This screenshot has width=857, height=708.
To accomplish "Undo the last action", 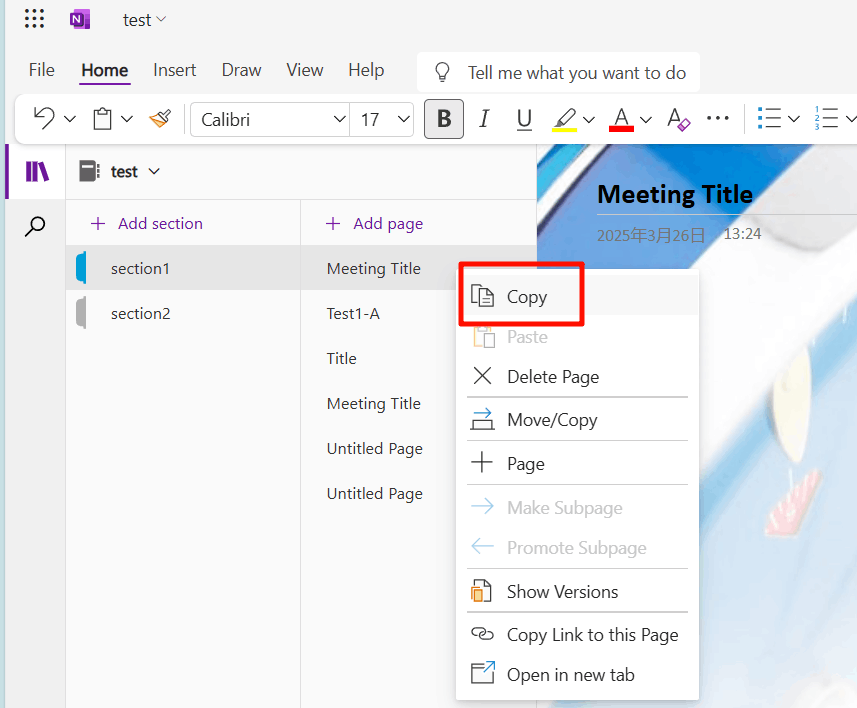I will tap(42, 118).
